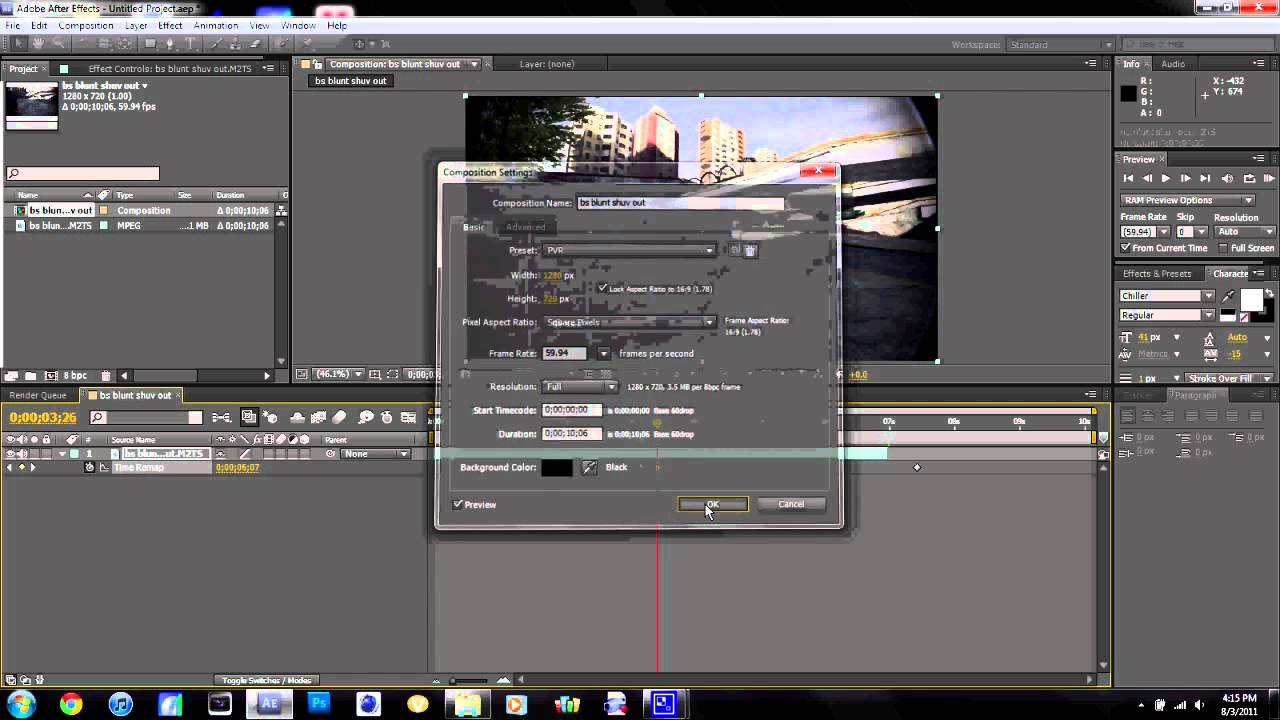Open the Composition menu
This screenshot has height=720, width=1280.
pyautogui.click(x=86, y=25)
